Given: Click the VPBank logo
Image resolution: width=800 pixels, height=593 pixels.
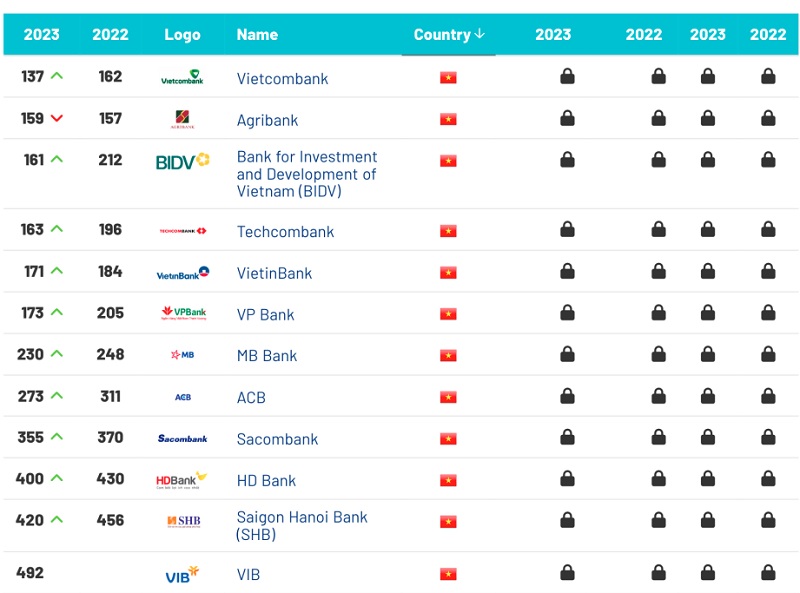Looking at the screenshot, I should point(184,313).
